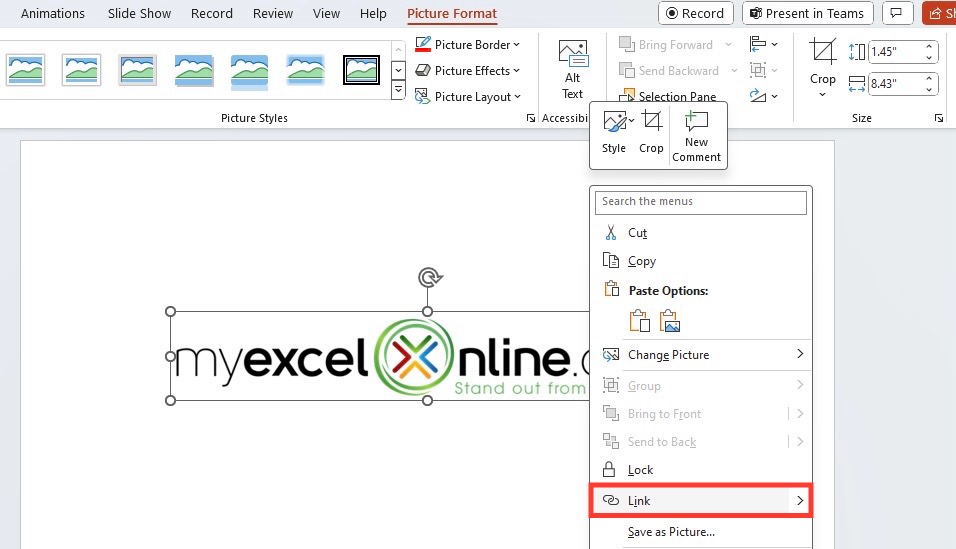
Task: Edit the shape height field 1.45"
Action: pyautogui.click(x=896, y=51)
